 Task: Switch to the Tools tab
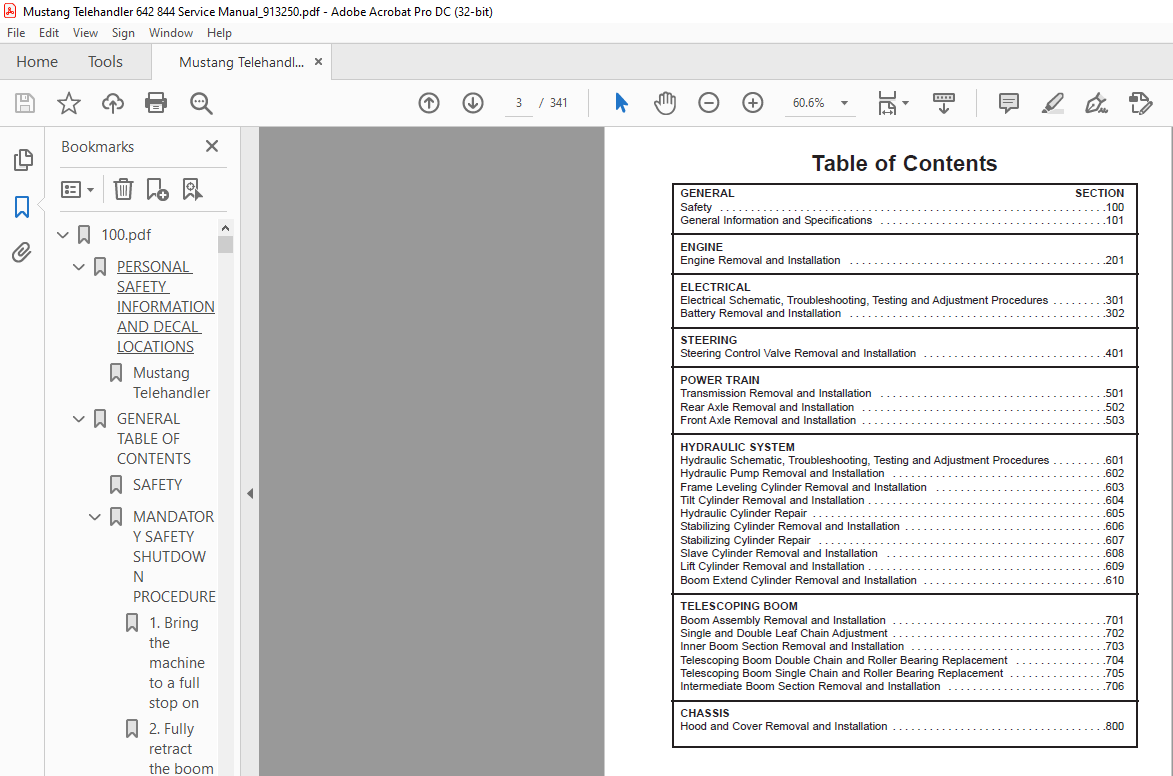coord(105,61)
